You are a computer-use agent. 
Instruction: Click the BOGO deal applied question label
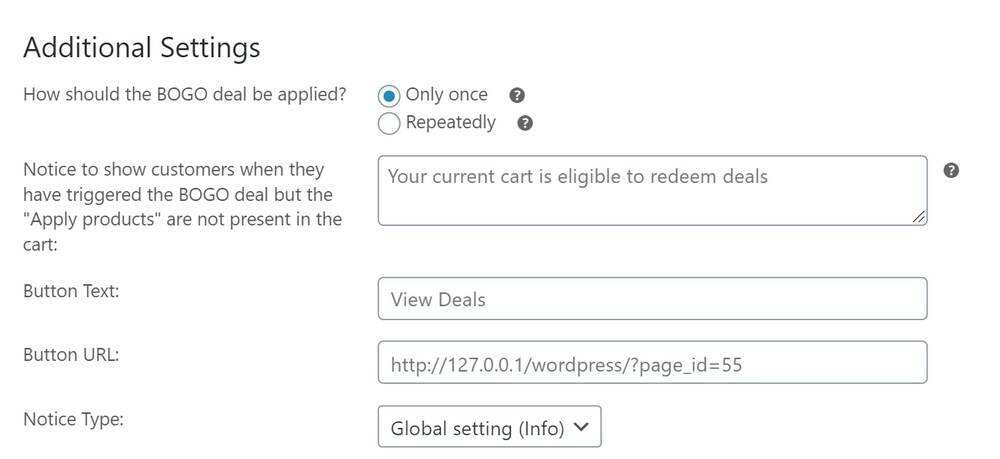(185, 95)
